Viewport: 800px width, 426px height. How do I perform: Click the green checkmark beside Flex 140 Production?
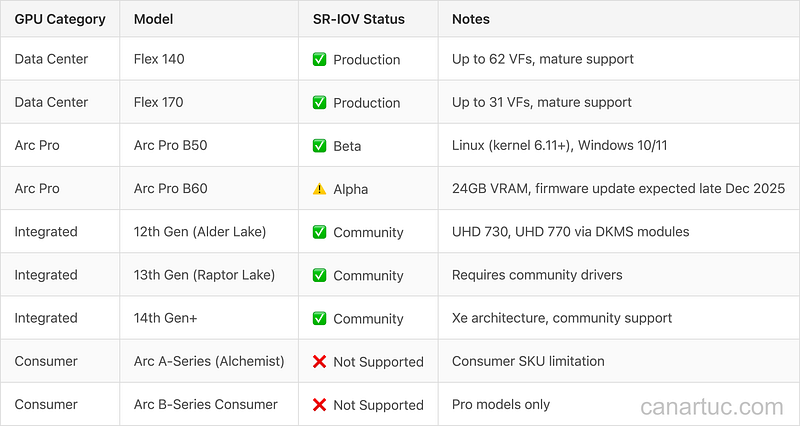319,59
